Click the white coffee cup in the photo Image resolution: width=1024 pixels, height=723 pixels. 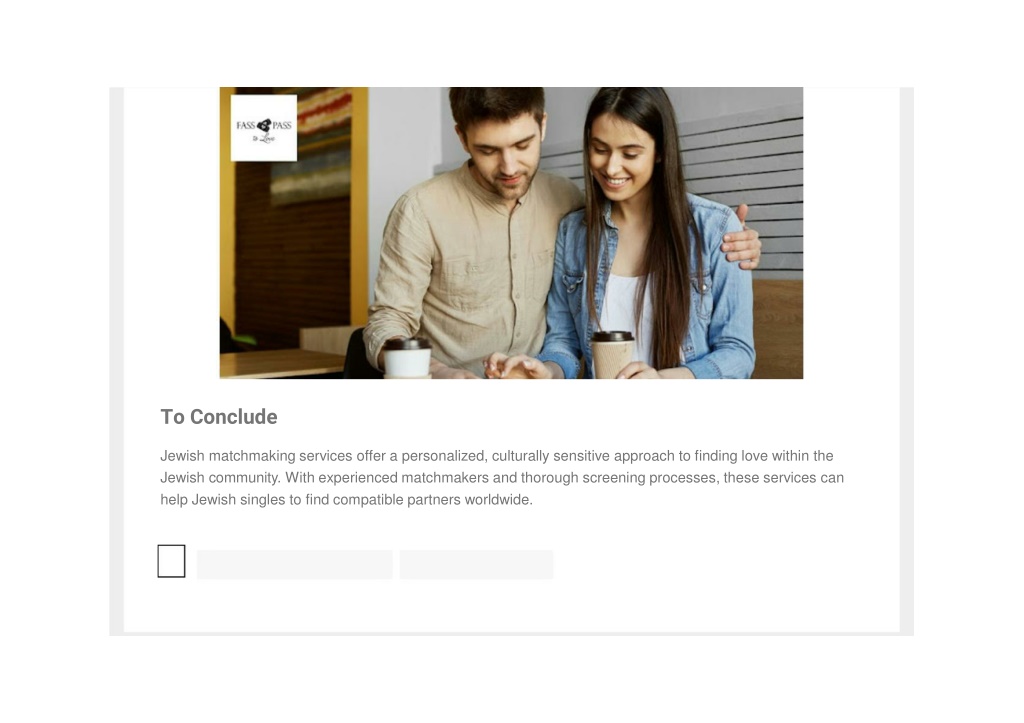407,358
